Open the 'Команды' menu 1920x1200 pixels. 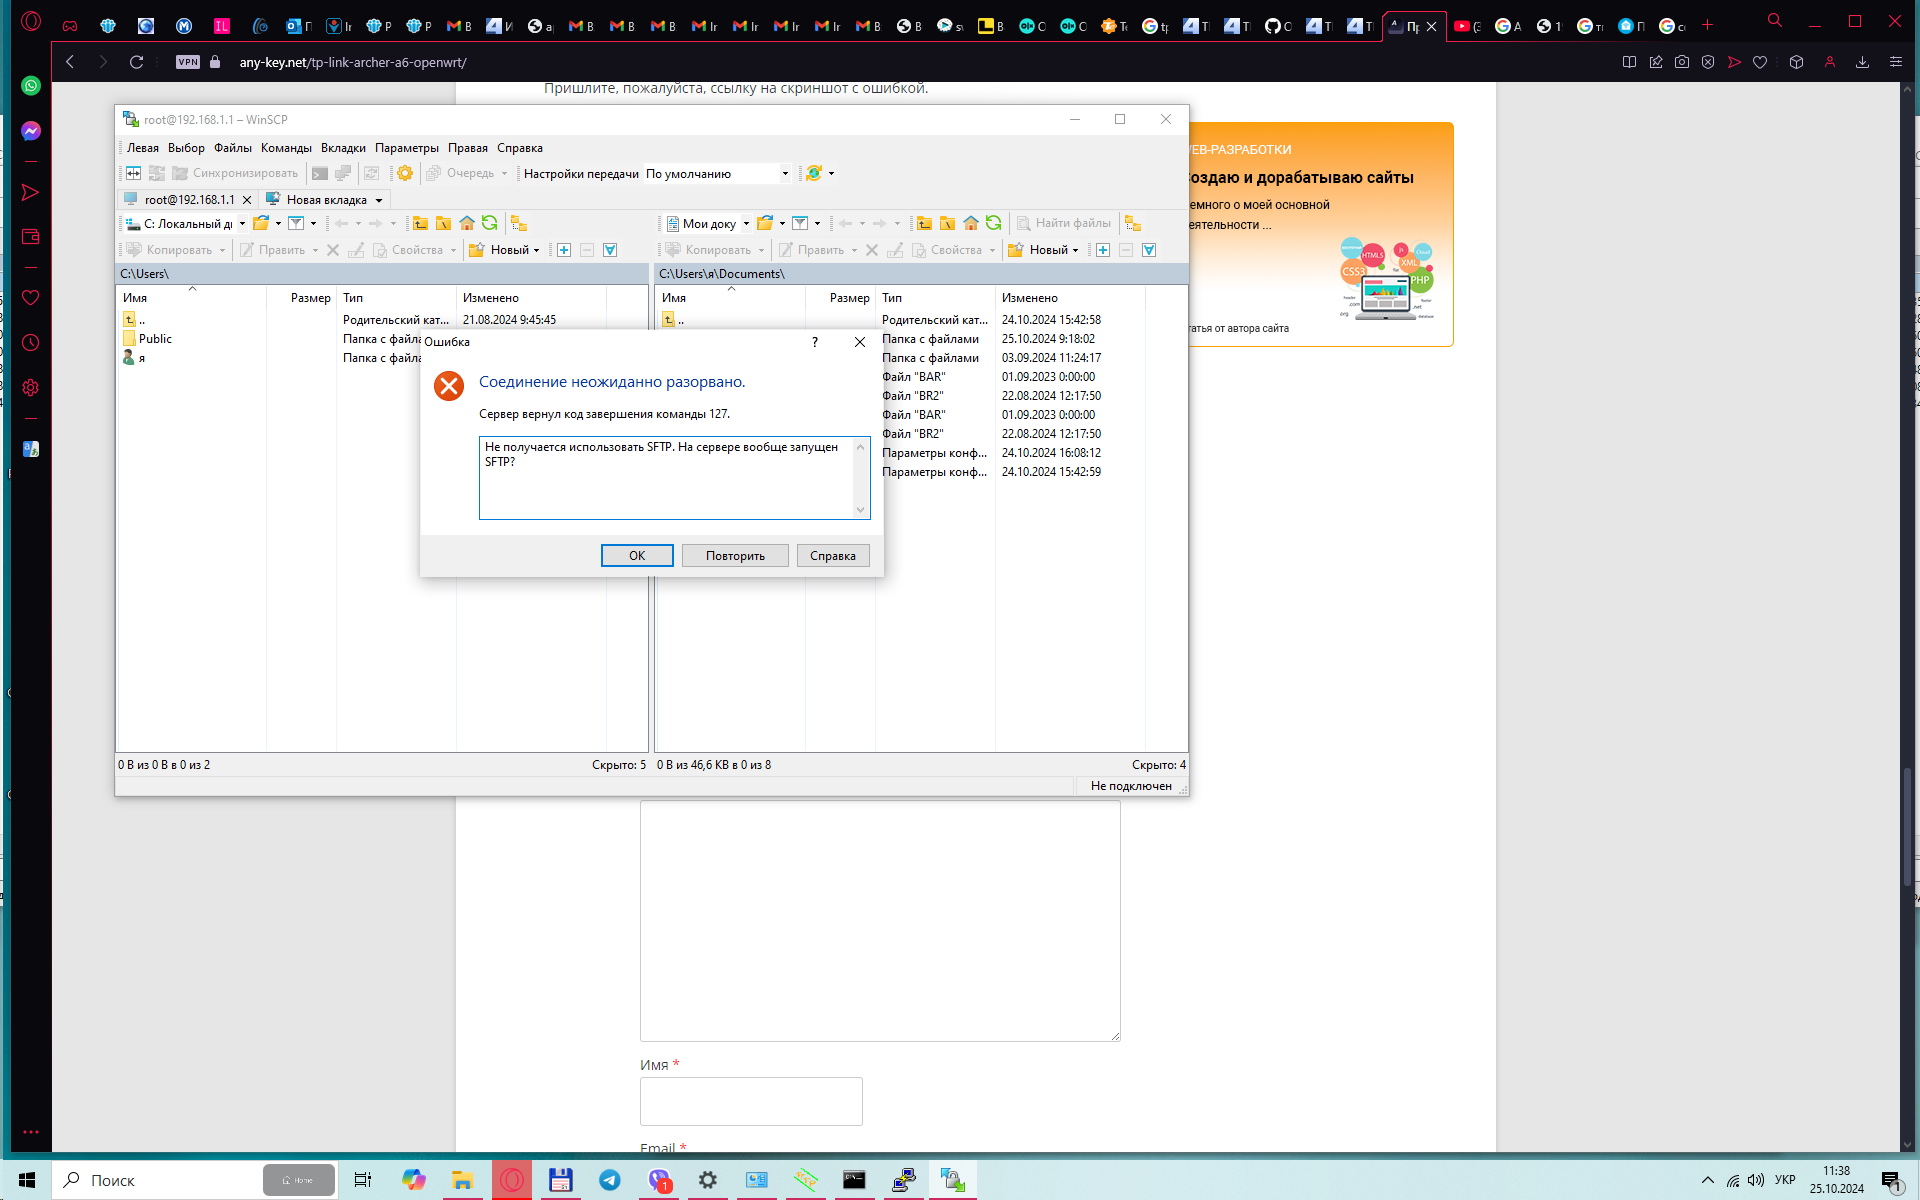[286, 148]
